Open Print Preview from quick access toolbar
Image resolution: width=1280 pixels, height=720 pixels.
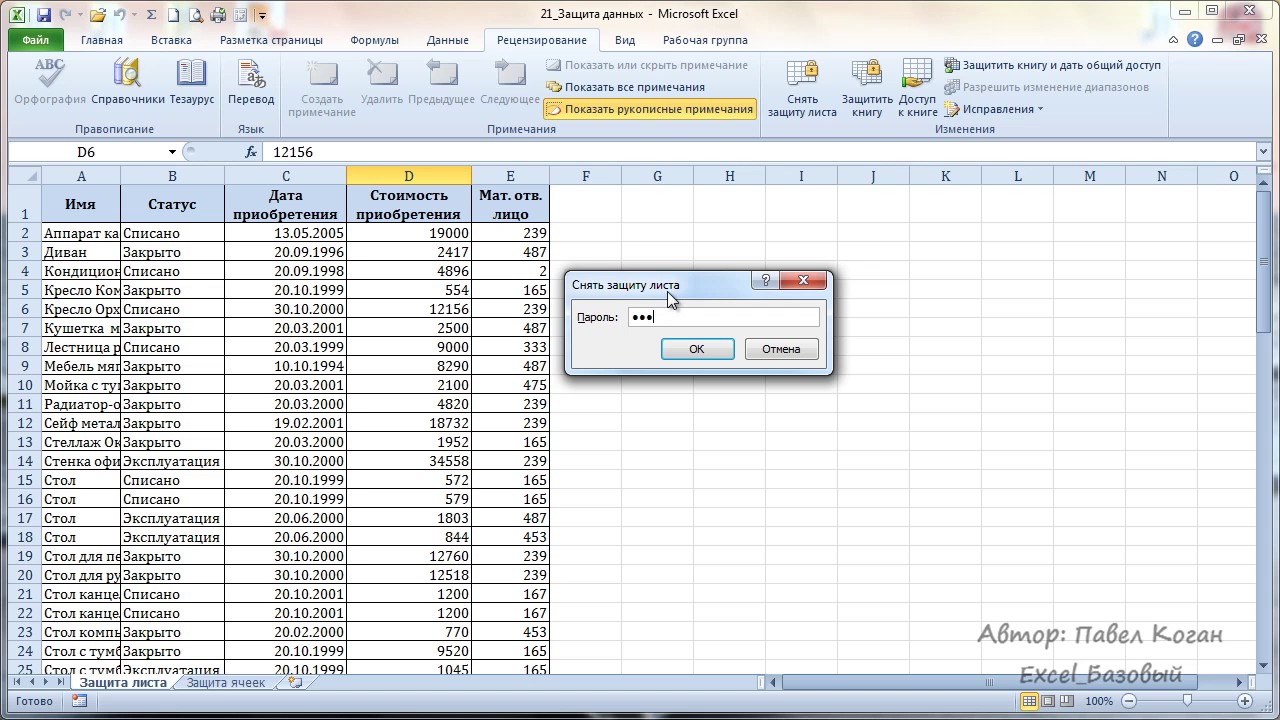click(x=196, y=15)
